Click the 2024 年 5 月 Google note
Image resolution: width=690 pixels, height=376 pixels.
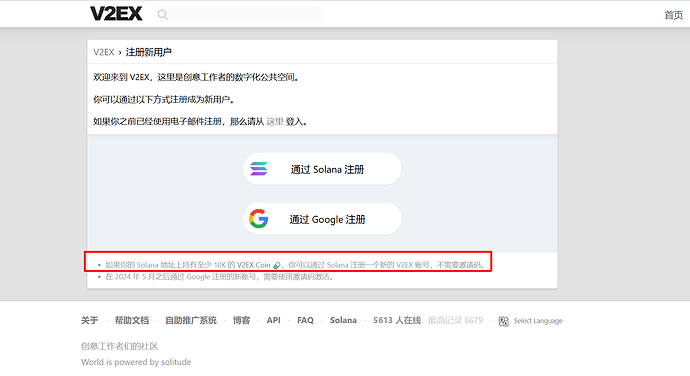(x=219, y=277)
